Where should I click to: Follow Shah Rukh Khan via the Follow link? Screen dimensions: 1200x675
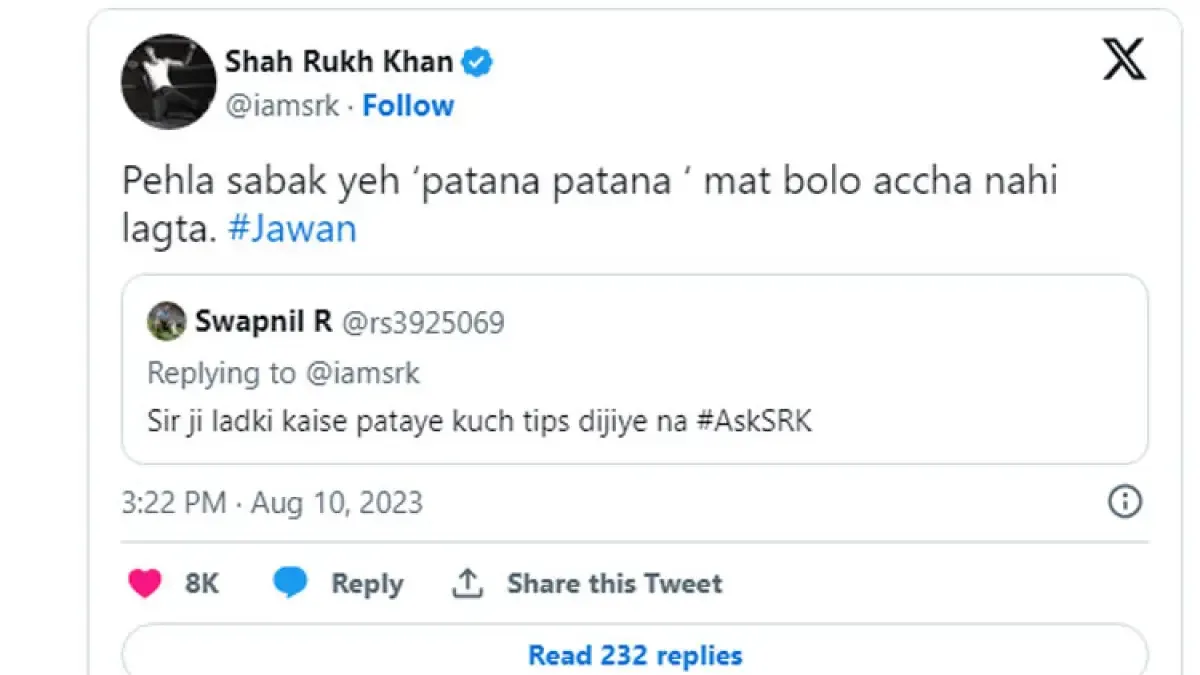pos(408,105)
